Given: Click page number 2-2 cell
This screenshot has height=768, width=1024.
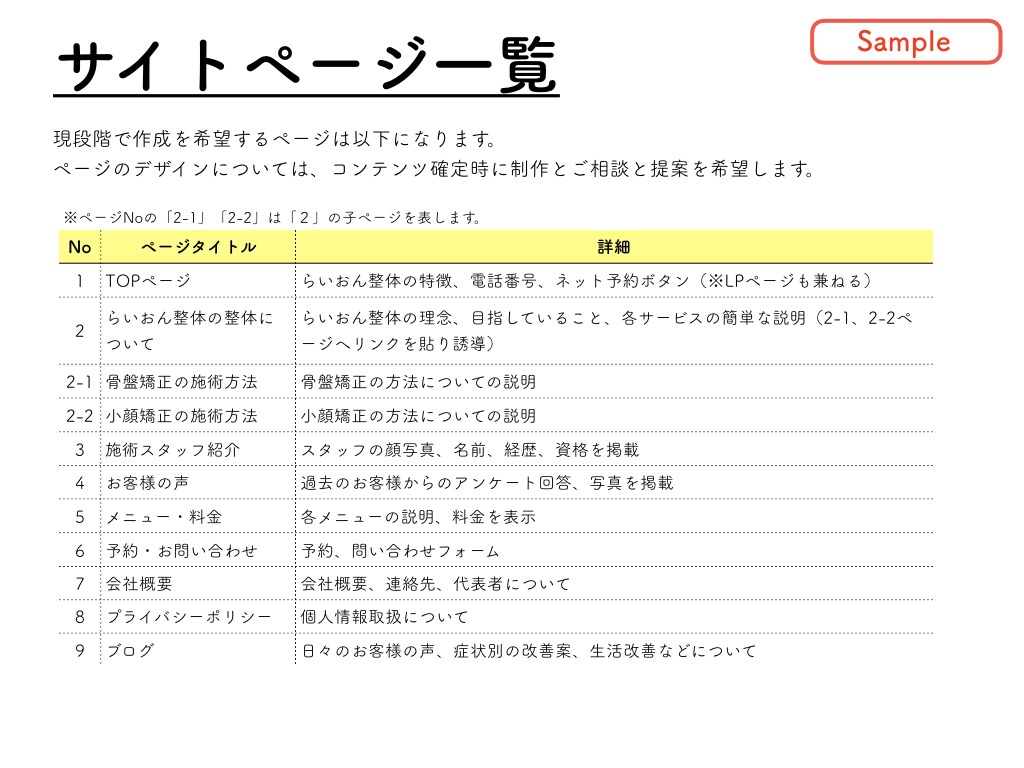Looking at the screenshot, I should pos(80,416).
